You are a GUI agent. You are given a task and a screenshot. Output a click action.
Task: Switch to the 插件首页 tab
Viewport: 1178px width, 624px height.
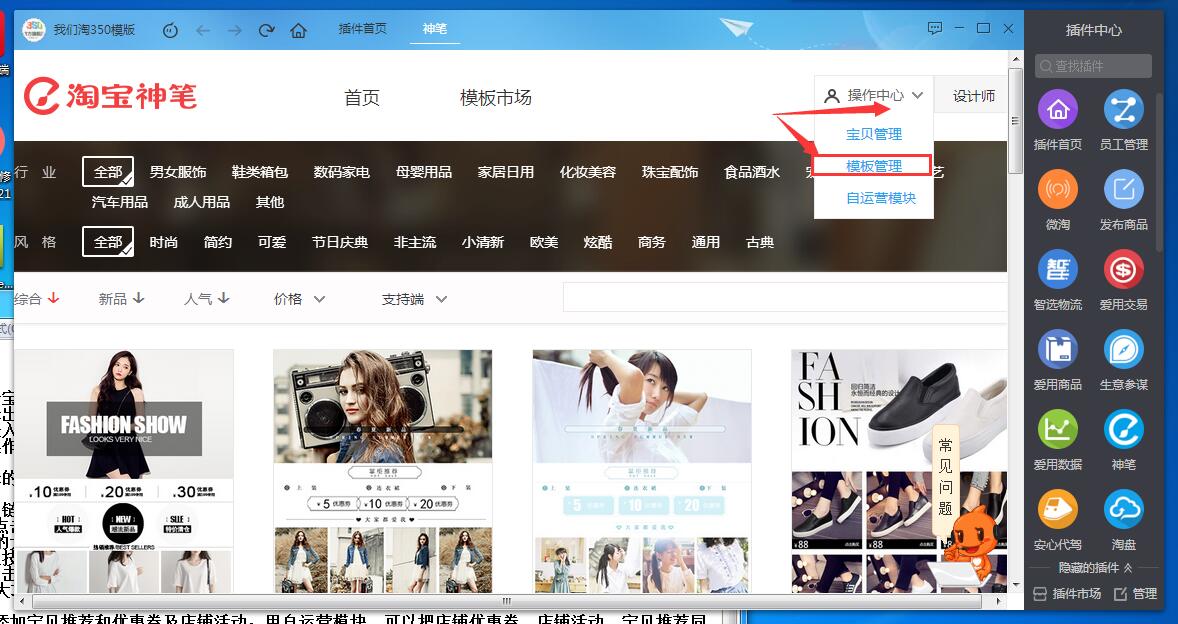click(x=363, y=29)
